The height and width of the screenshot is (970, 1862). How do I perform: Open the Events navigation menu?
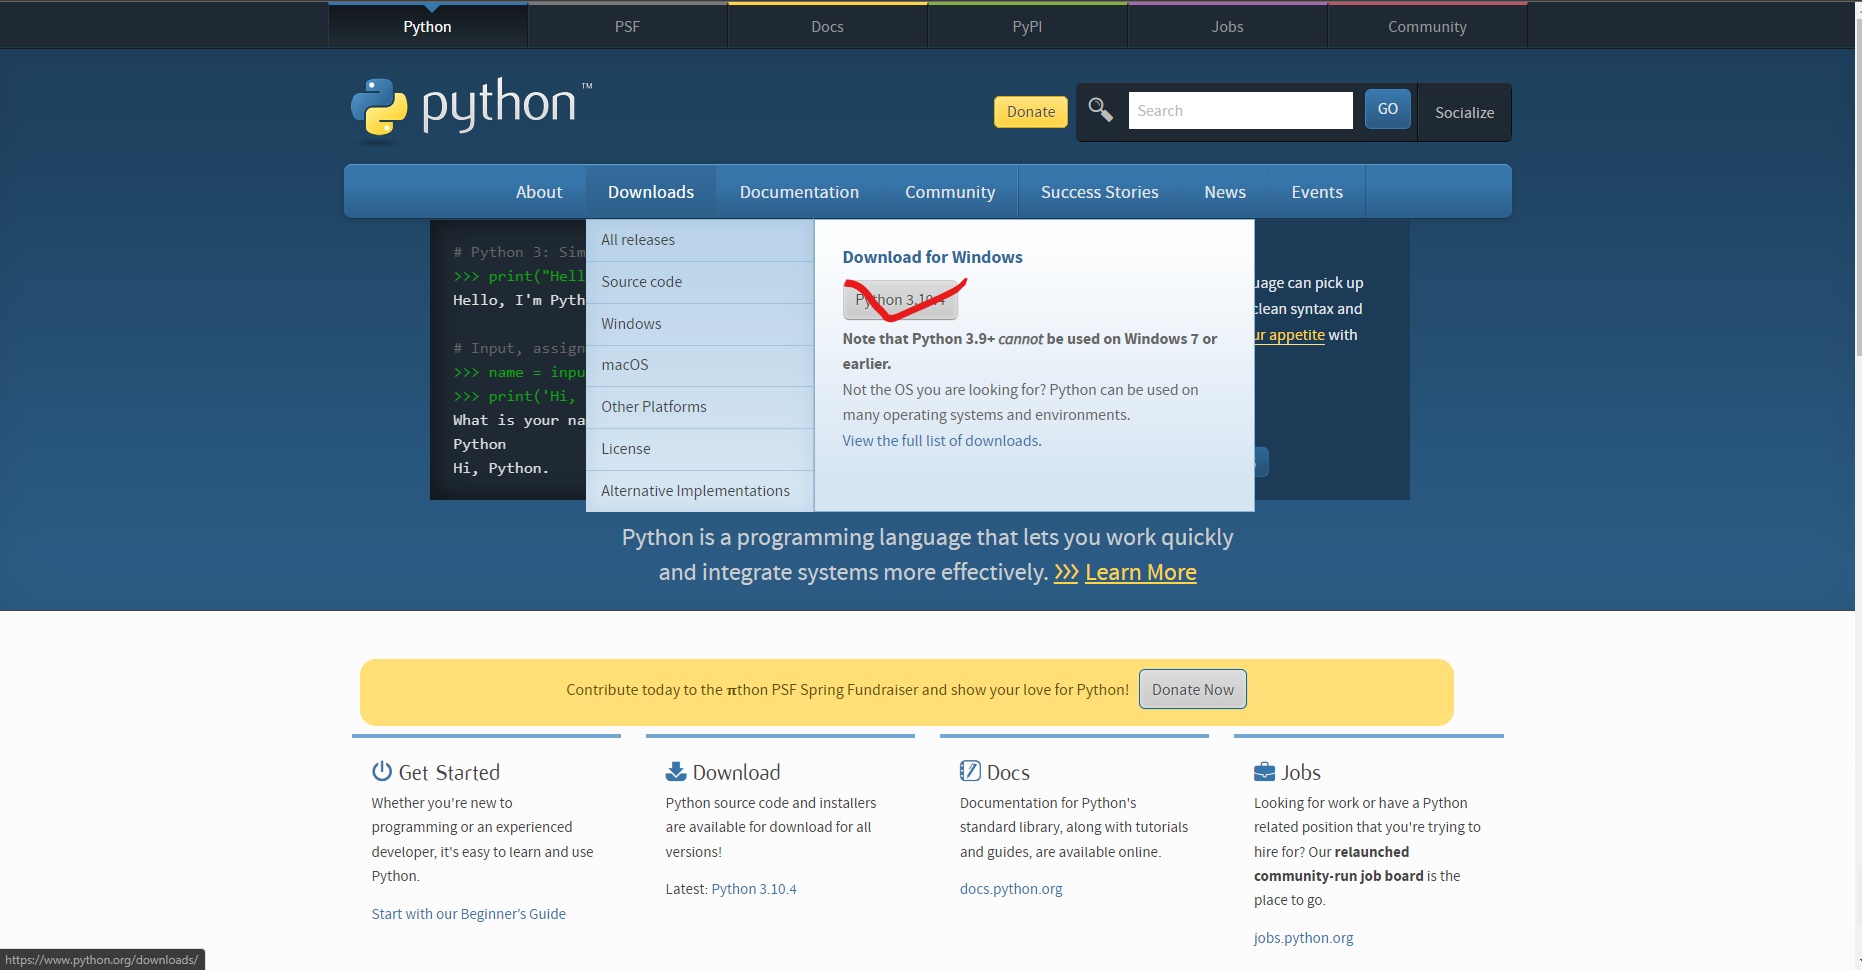tap(1317, 192)
